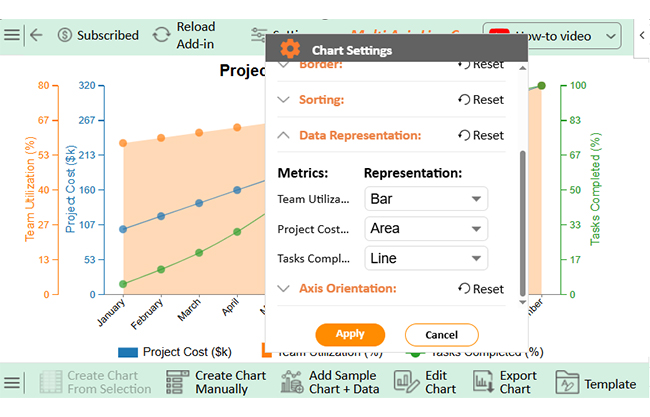Click the Subscribed dollar icon
The width and height of the screenshot is (650, 417).
coord(65,35)
